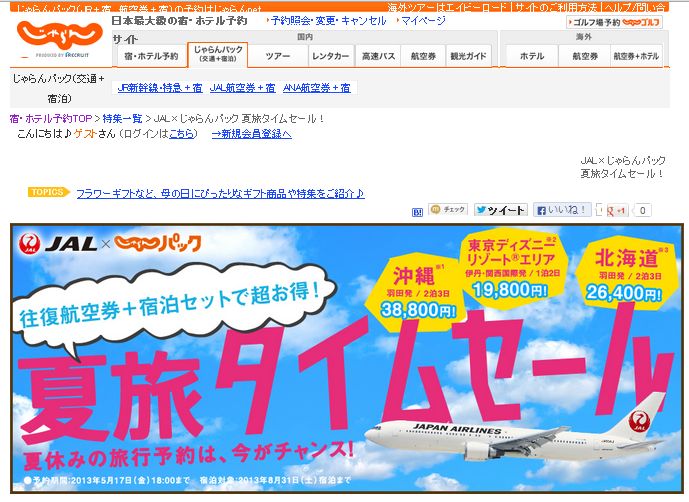689x502 pixels.
Task: Click '夏休みの旅行予約は、今がチャンス!' text
Action: click(x=189, y=455)
